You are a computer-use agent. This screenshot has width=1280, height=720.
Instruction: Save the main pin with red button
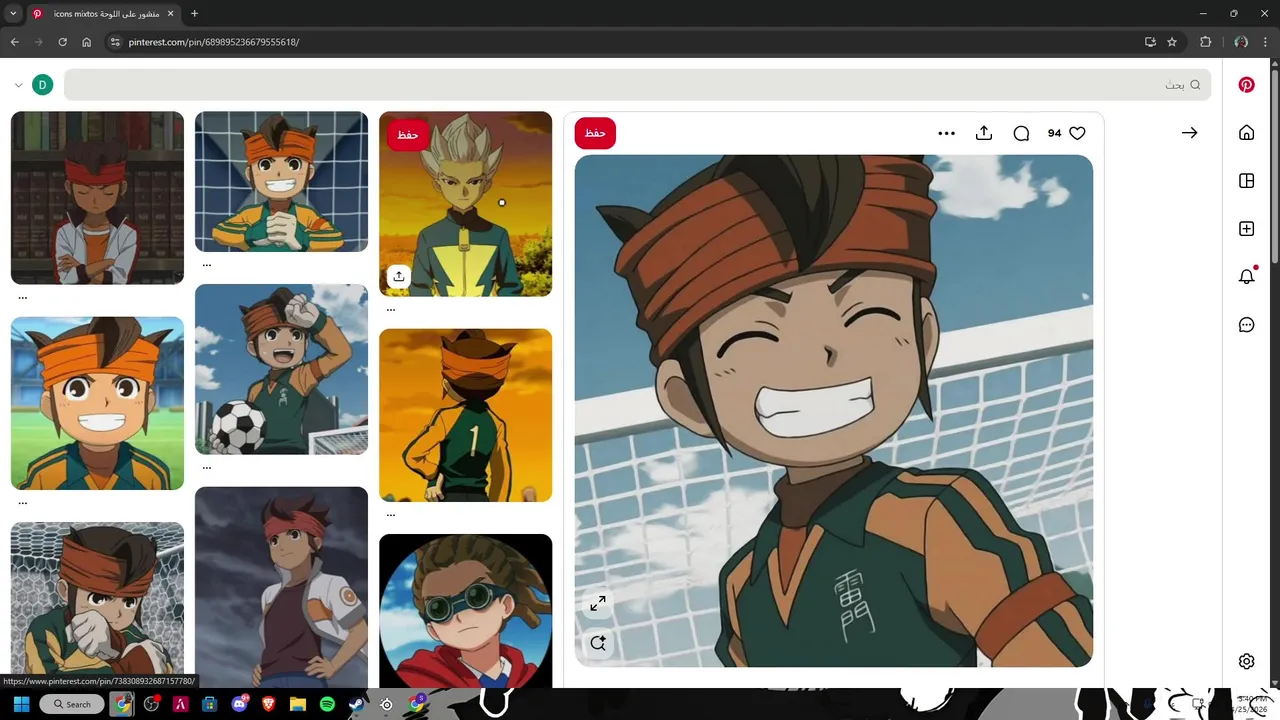595,133
